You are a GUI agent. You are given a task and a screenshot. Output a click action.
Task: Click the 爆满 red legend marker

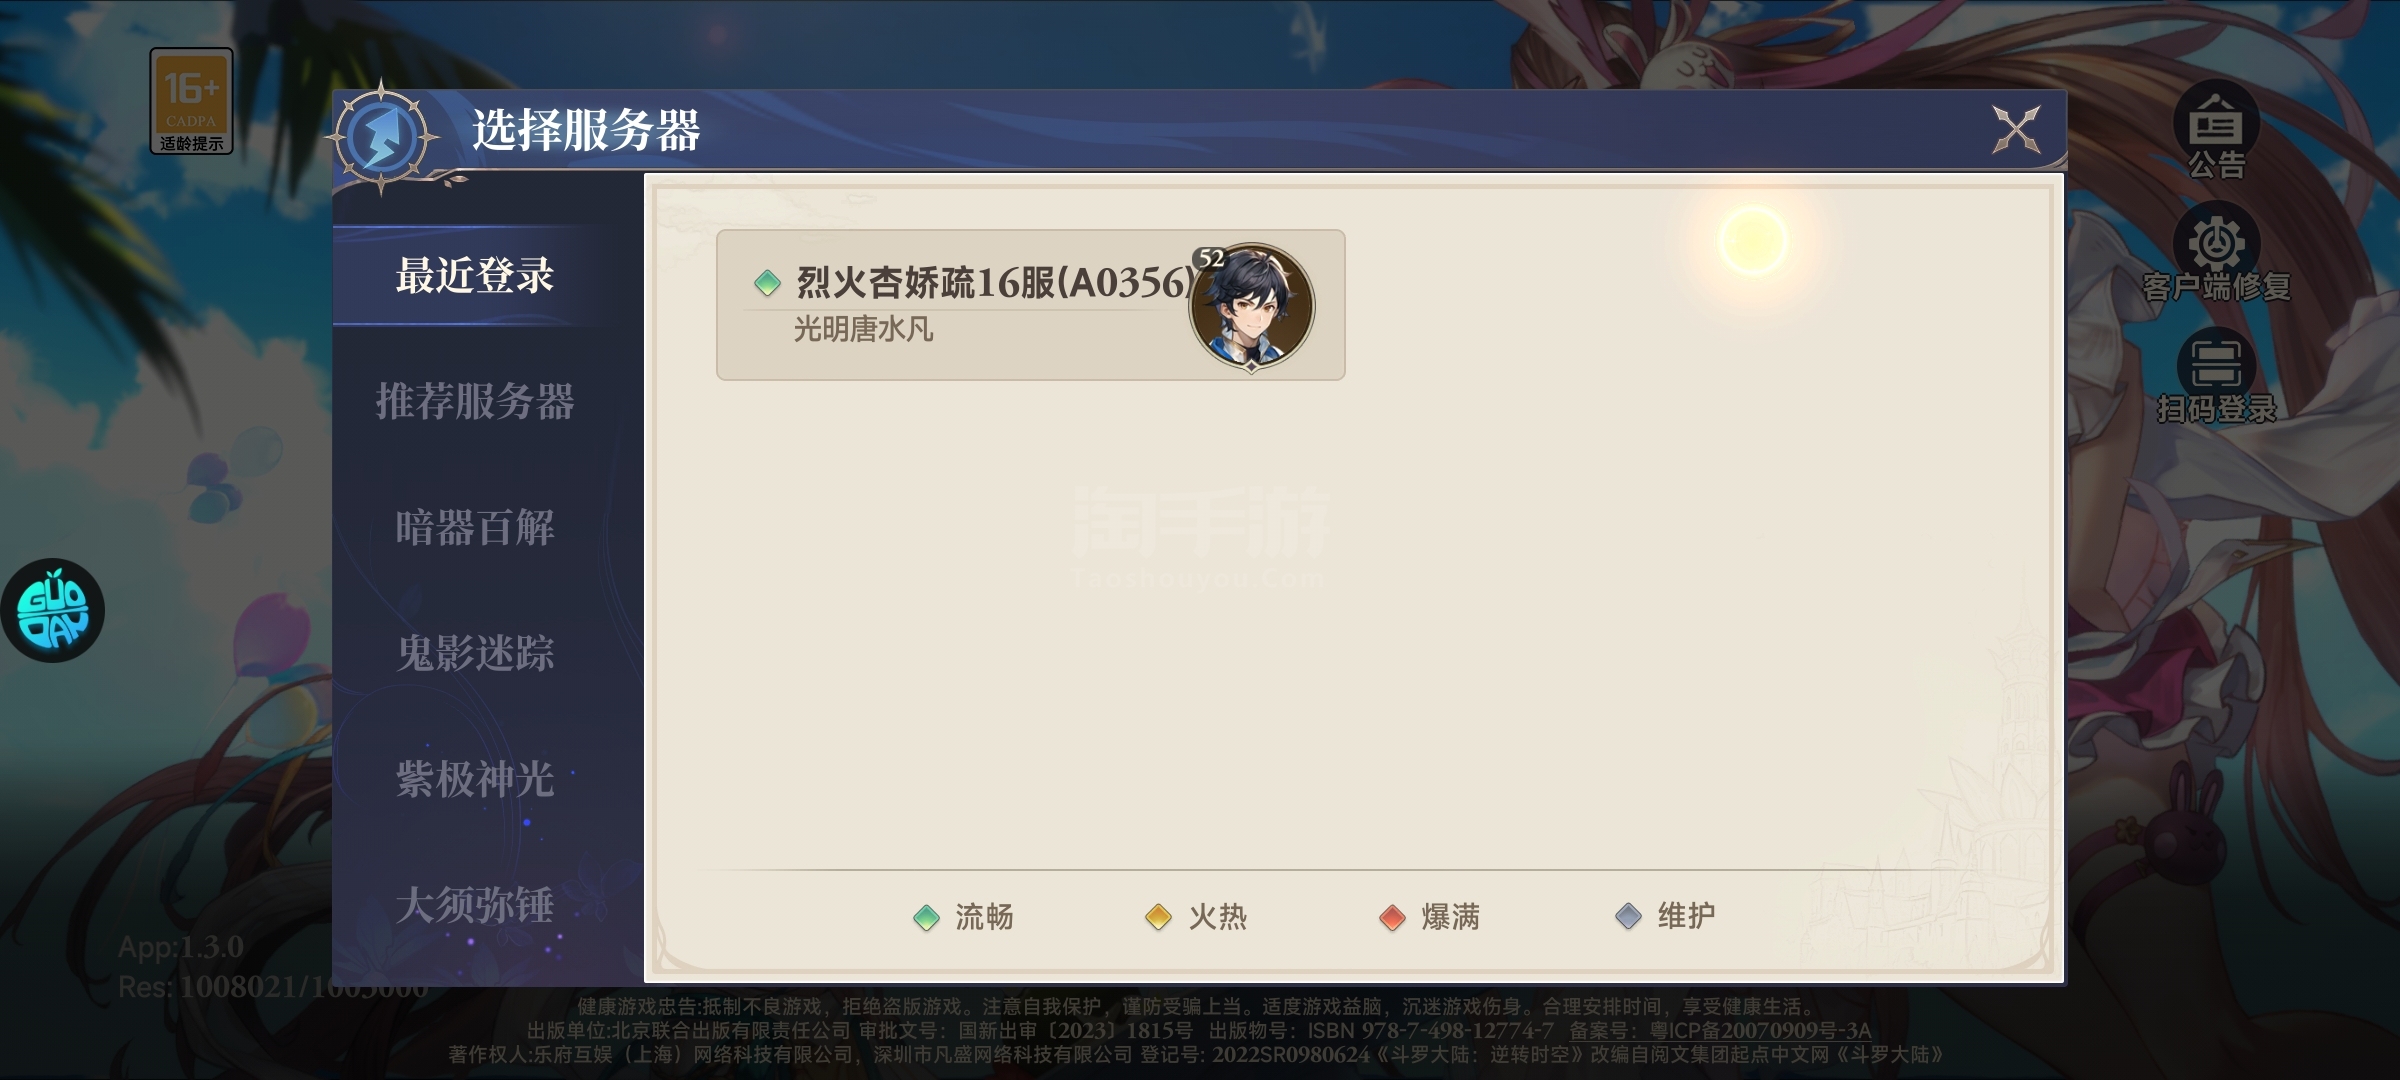(x=1392, y=918)
